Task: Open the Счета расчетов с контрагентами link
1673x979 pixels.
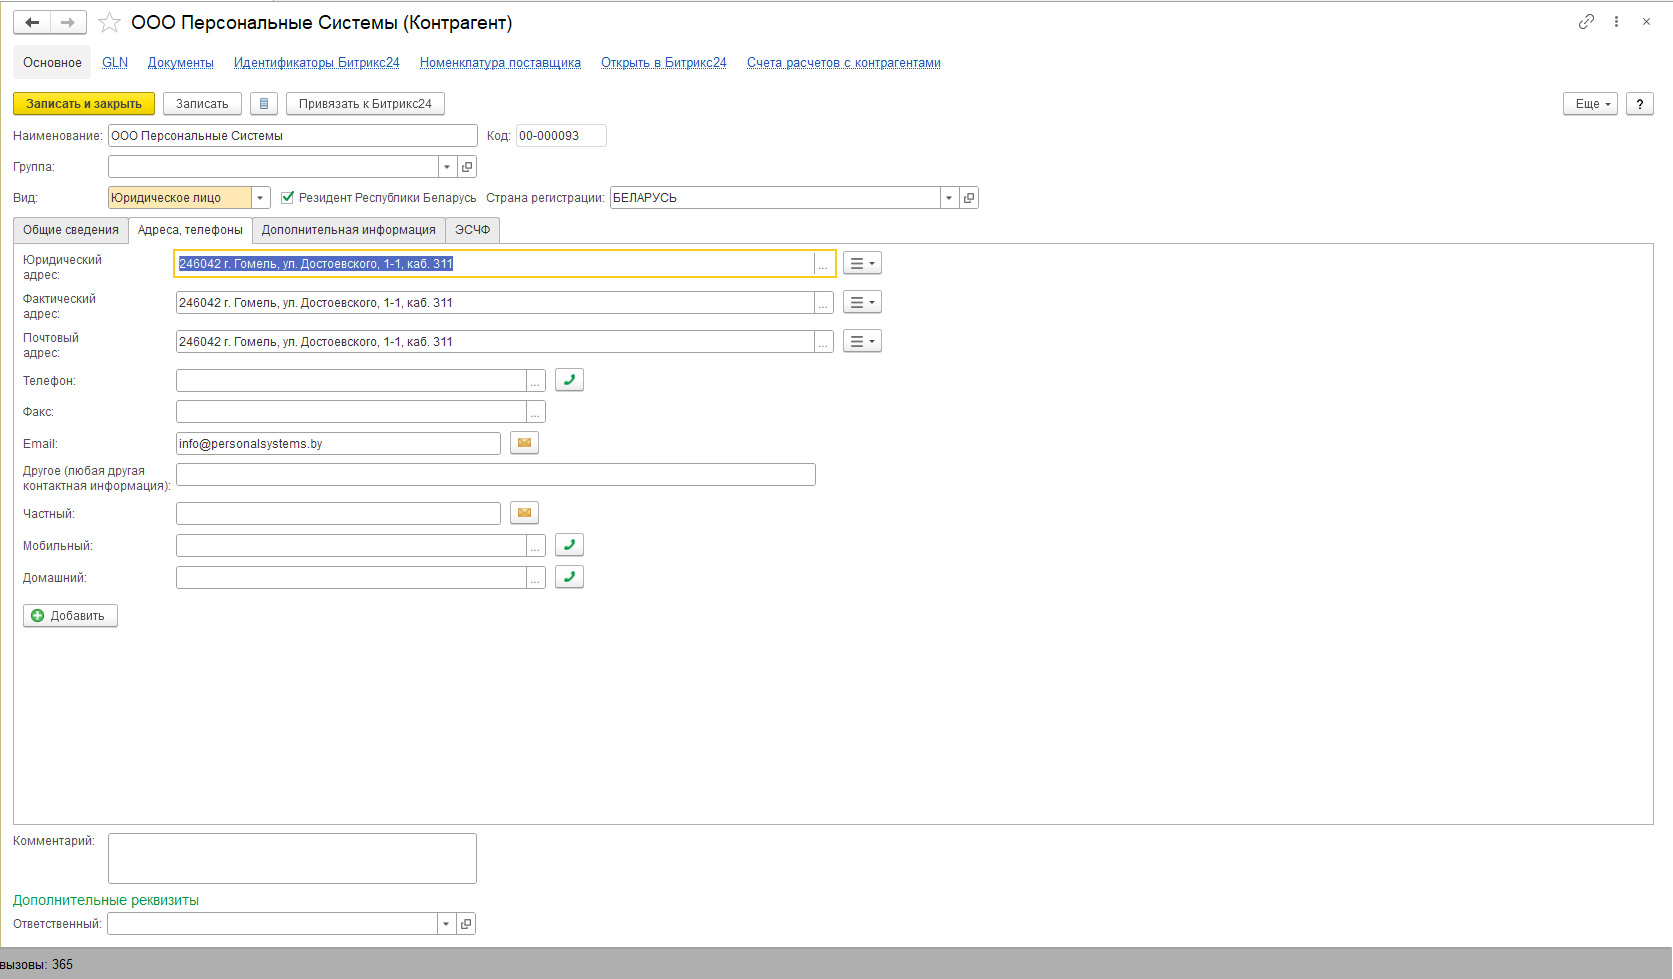Action: (x=843, y=63)
